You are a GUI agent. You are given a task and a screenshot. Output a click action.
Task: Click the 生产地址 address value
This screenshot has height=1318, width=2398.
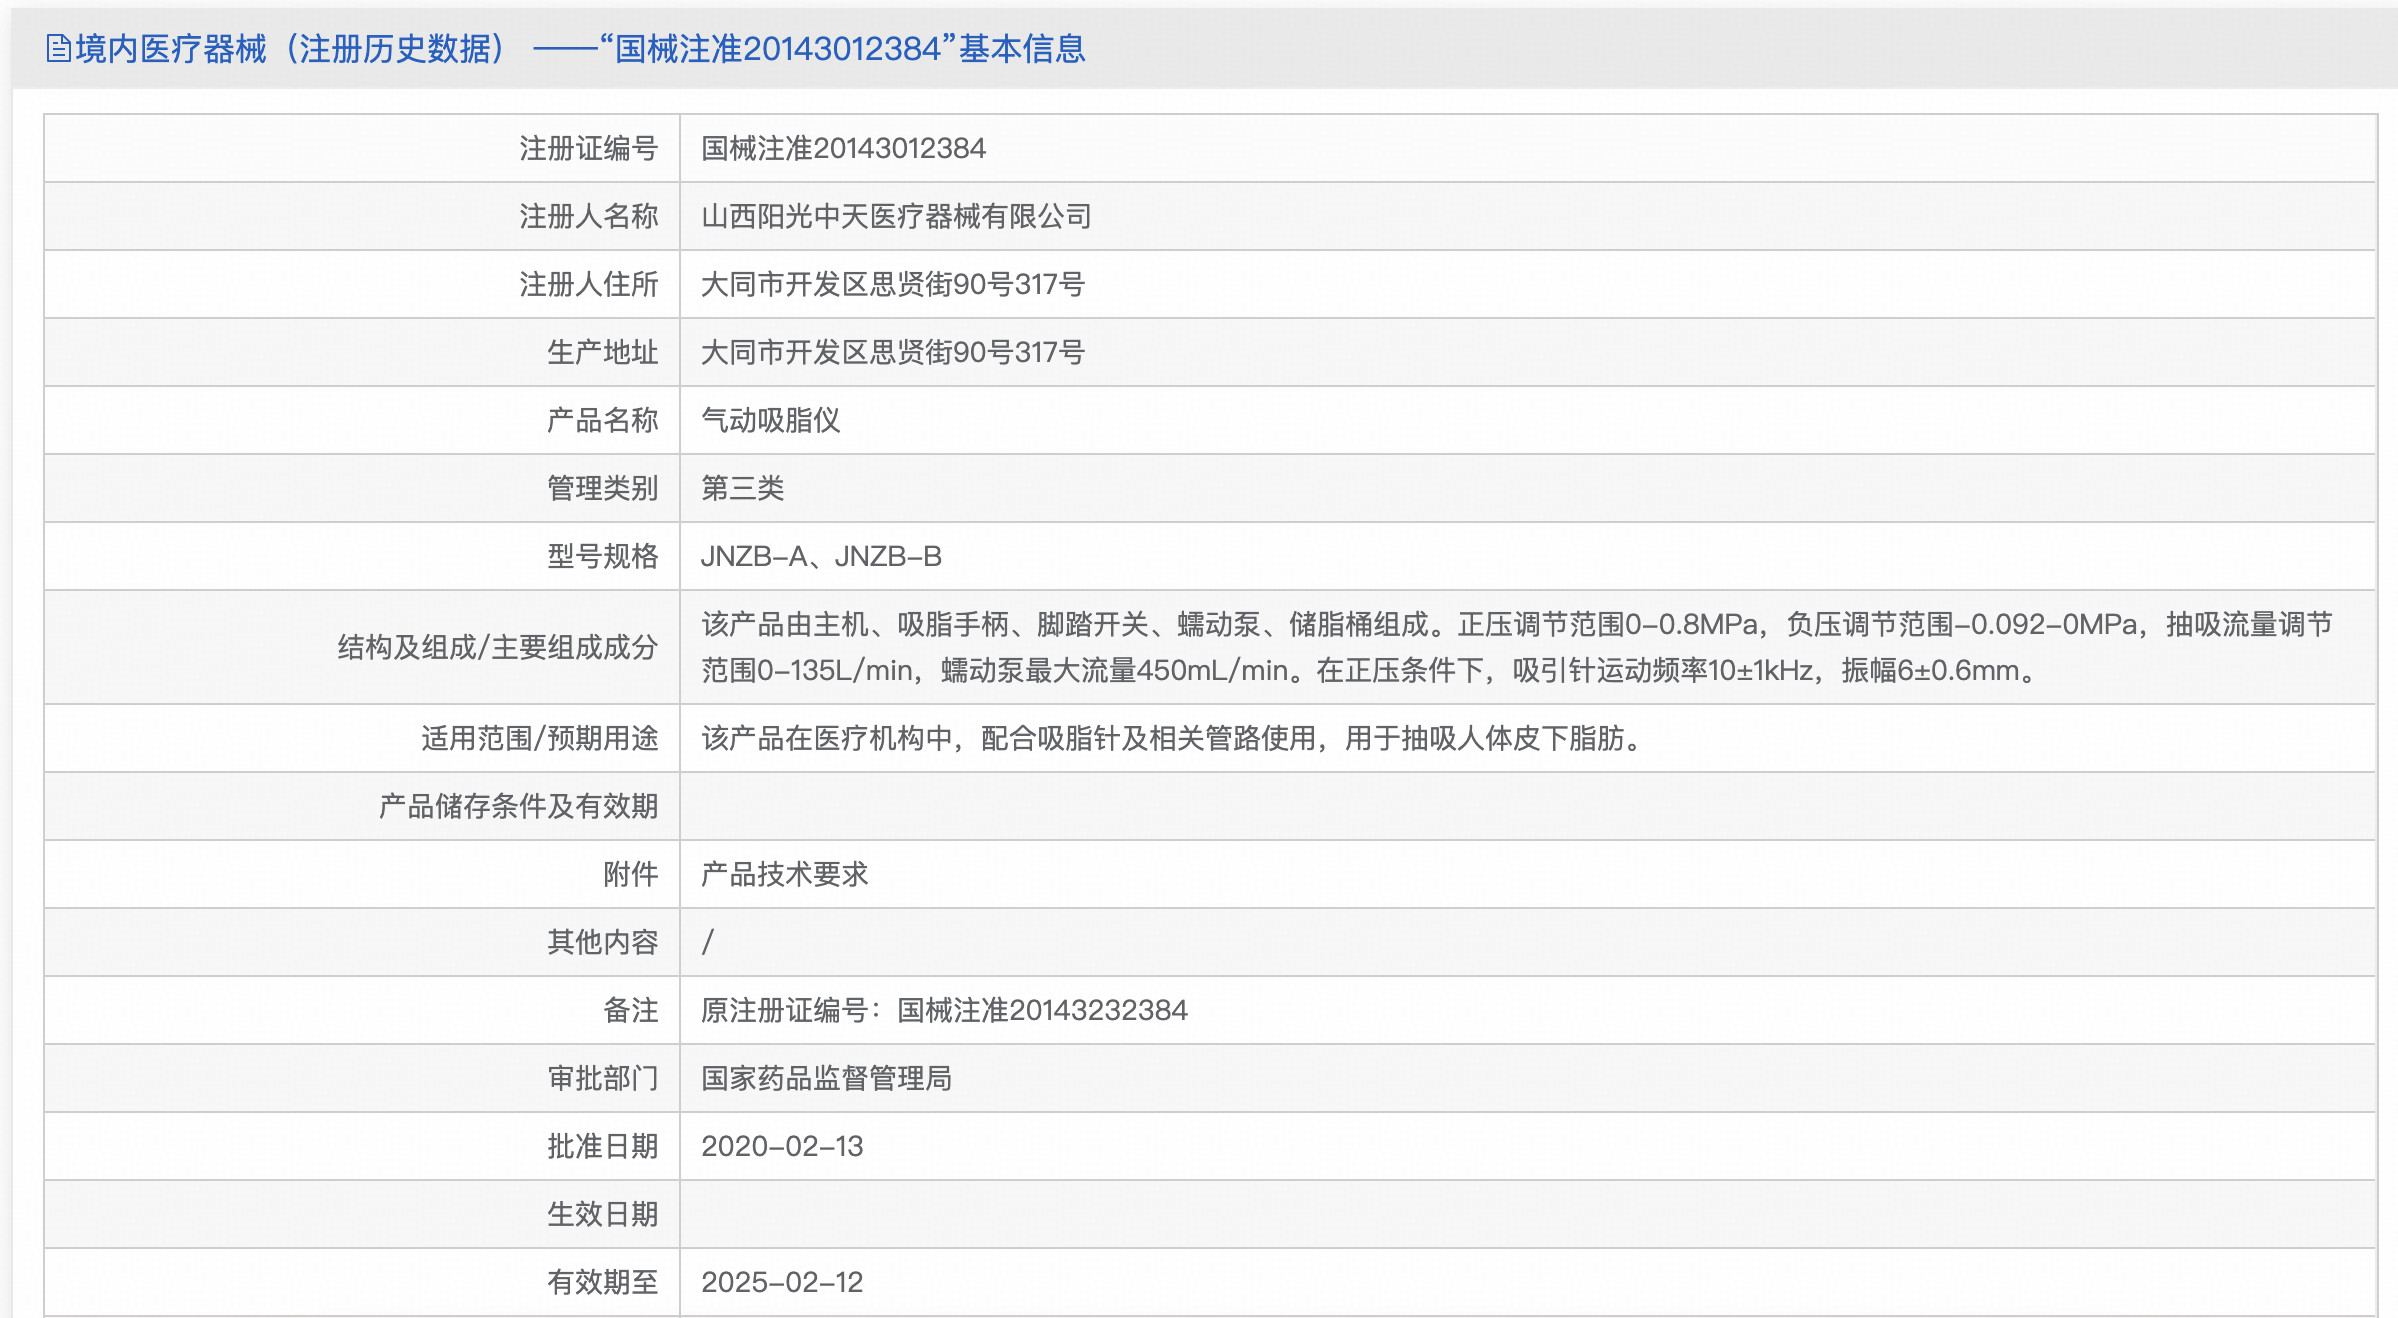coord(892,353)
